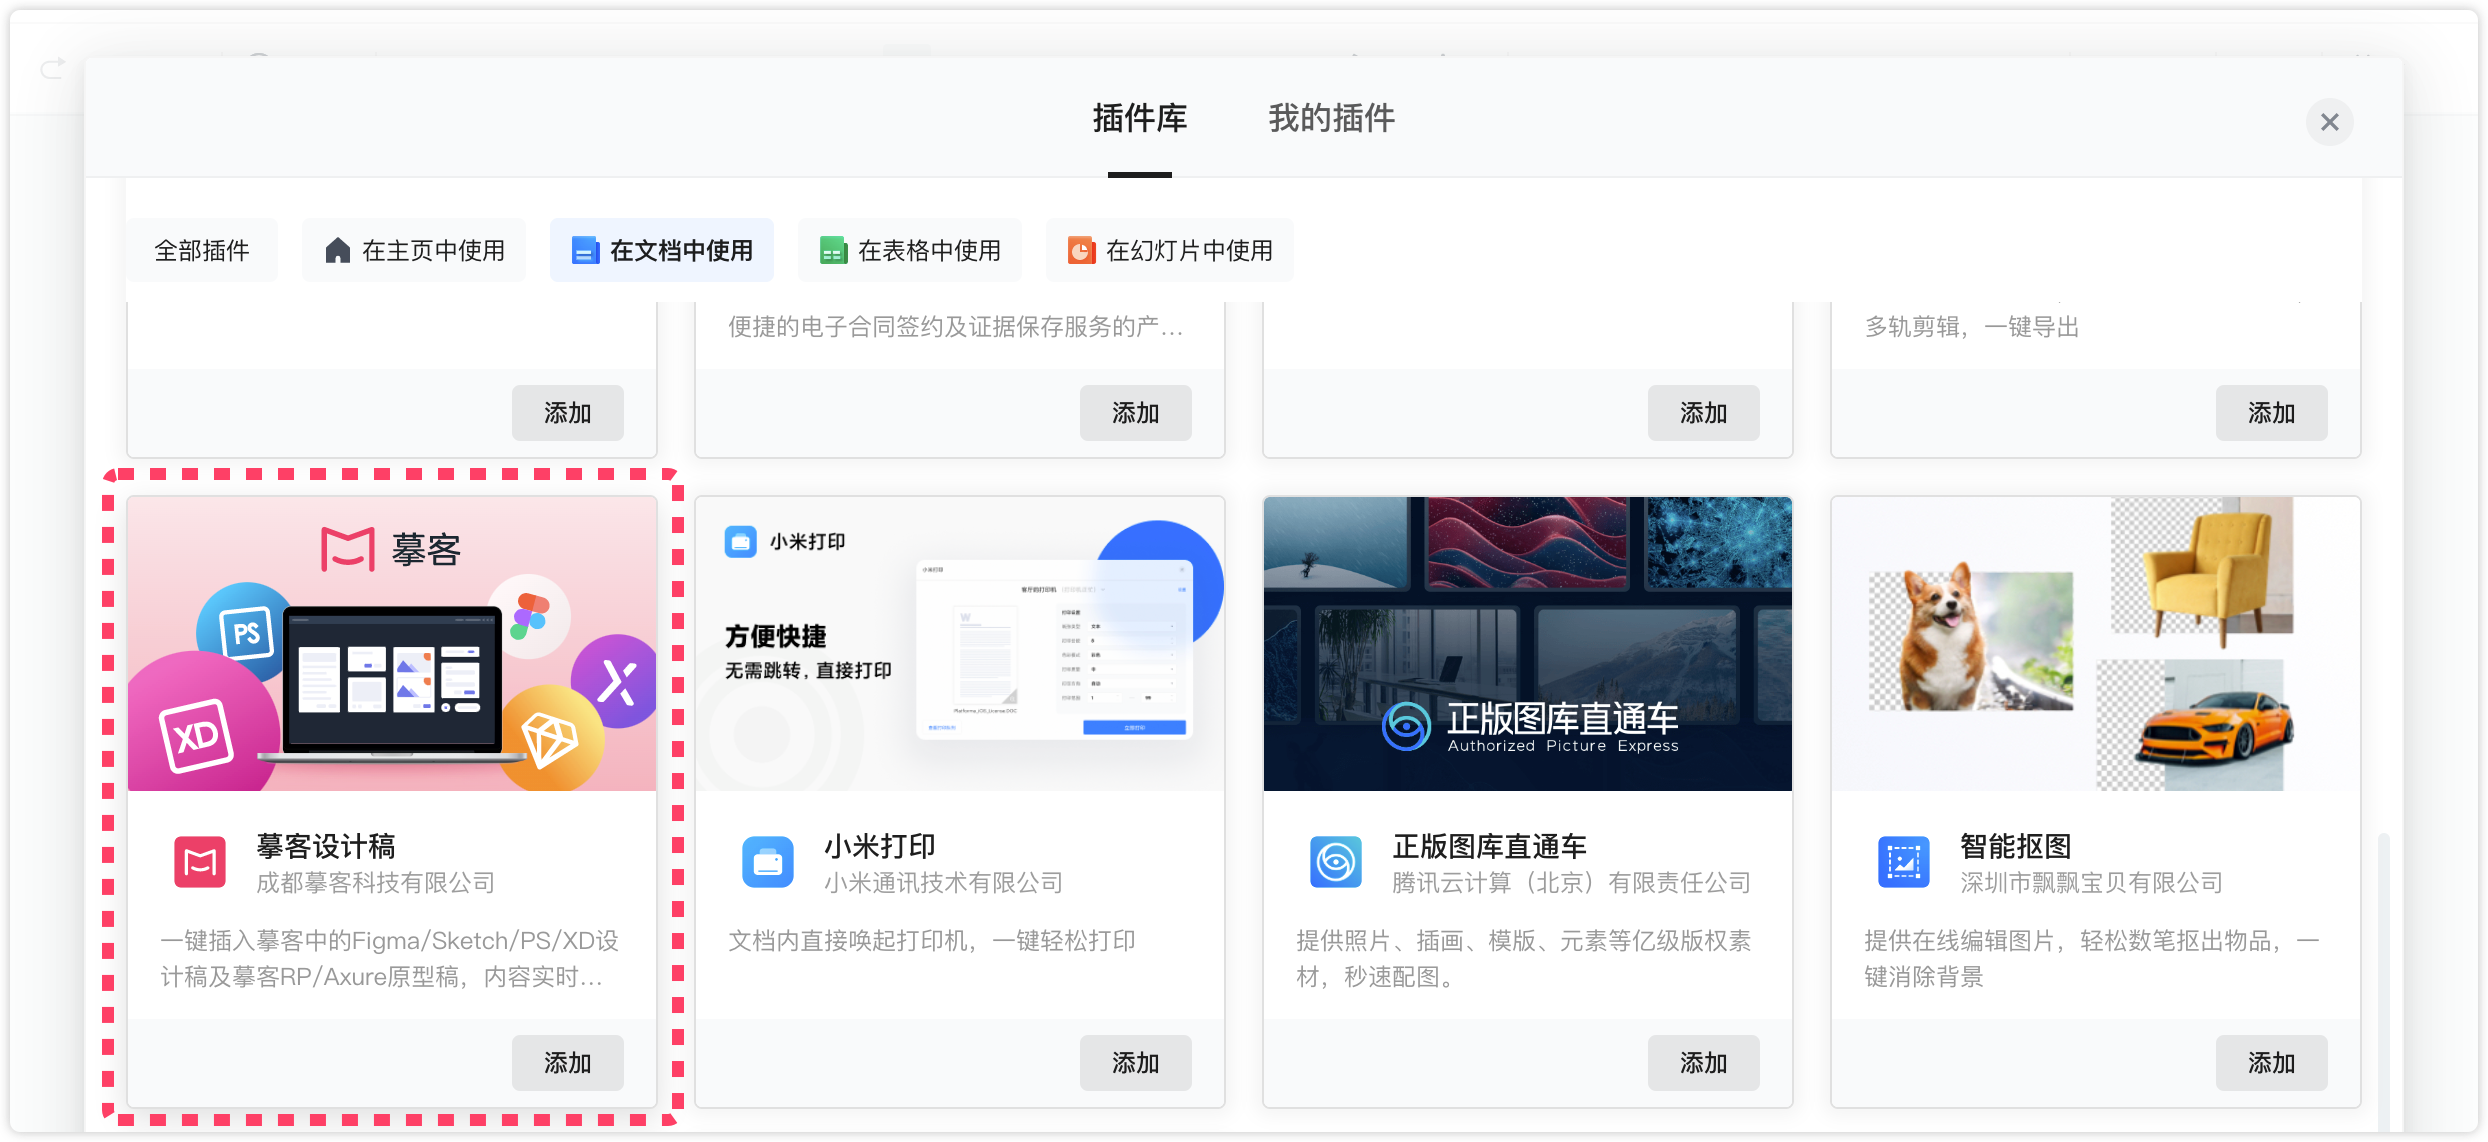Click the 正版图库直通车 eye icon
Image resolution: width=2488 pixels, height=1142 pixels.
pyautogui.click(x=1336, y=862)
